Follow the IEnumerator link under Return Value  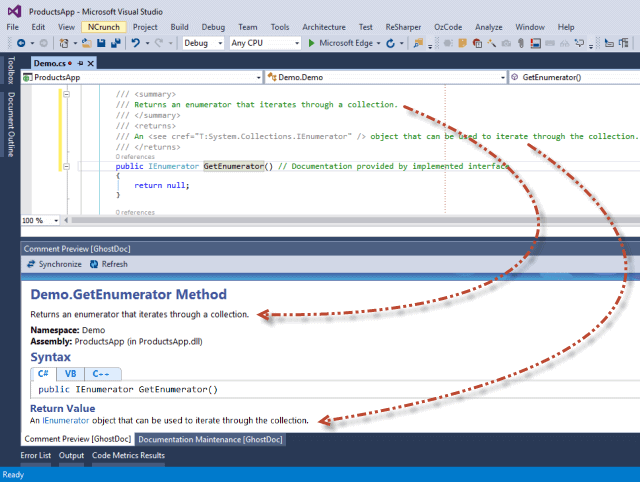(67, 421)
